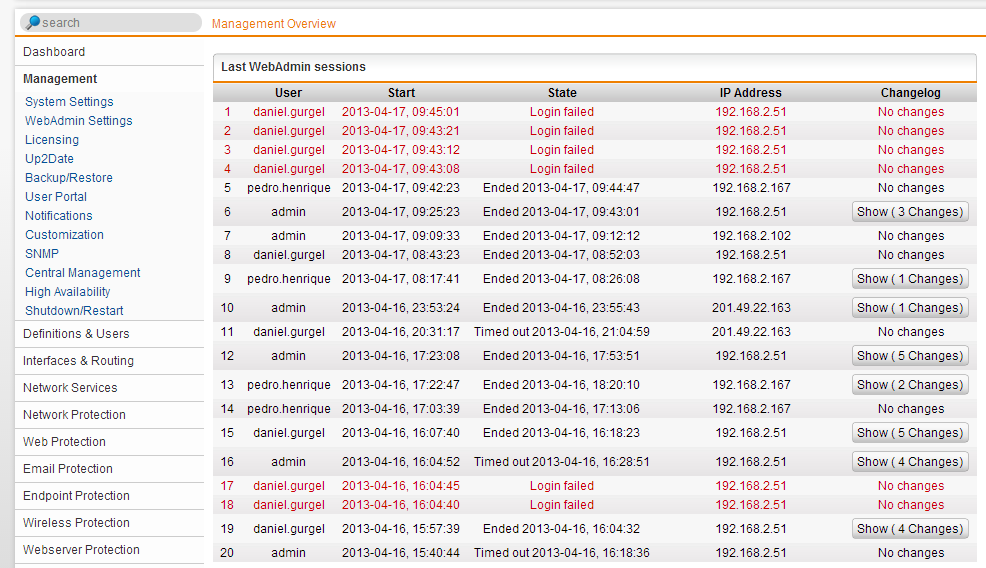
Task: Expand Network Services menu
Action: tap(70, 388)
